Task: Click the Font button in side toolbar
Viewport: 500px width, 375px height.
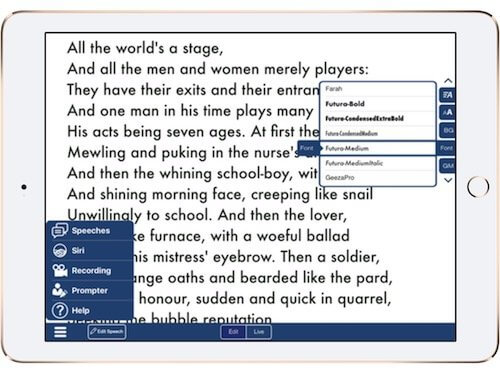Action: (x=446, y=148)
